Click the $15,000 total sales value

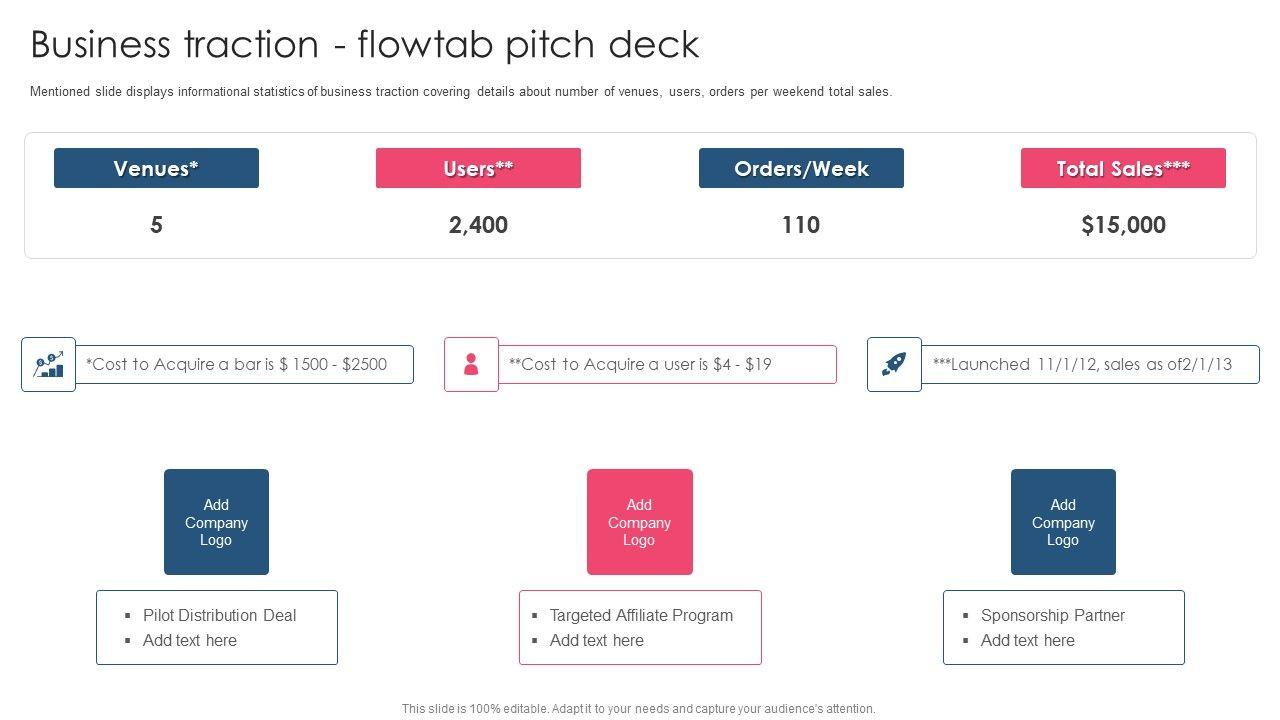pyautogui.click(x=1123, y=225)
